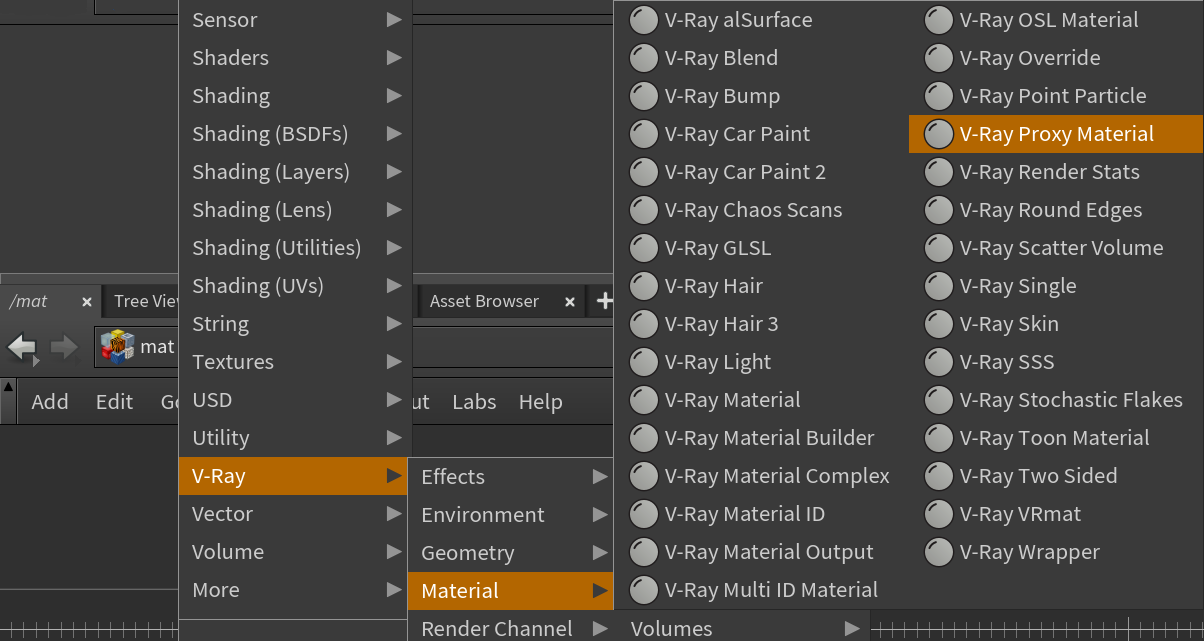The width and height of the screenshot is (1204, 641).
Task: Expand the USD submenu arrow
Action: (394, 400)
